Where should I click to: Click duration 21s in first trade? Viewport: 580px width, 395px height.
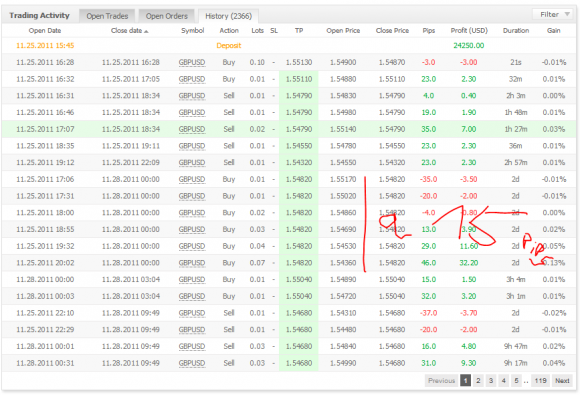pyautogui.click(x=516, y=62)
